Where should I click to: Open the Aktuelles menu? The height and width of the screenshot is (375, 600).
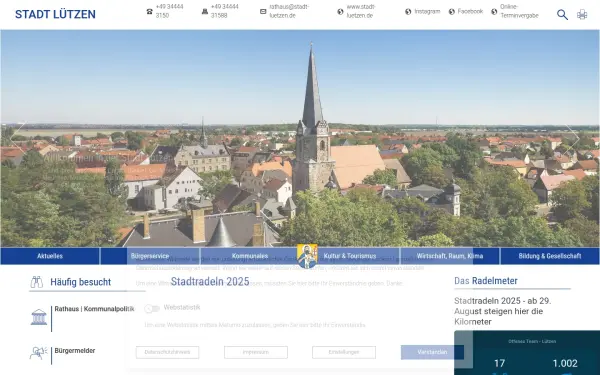[x=50, y=256]
